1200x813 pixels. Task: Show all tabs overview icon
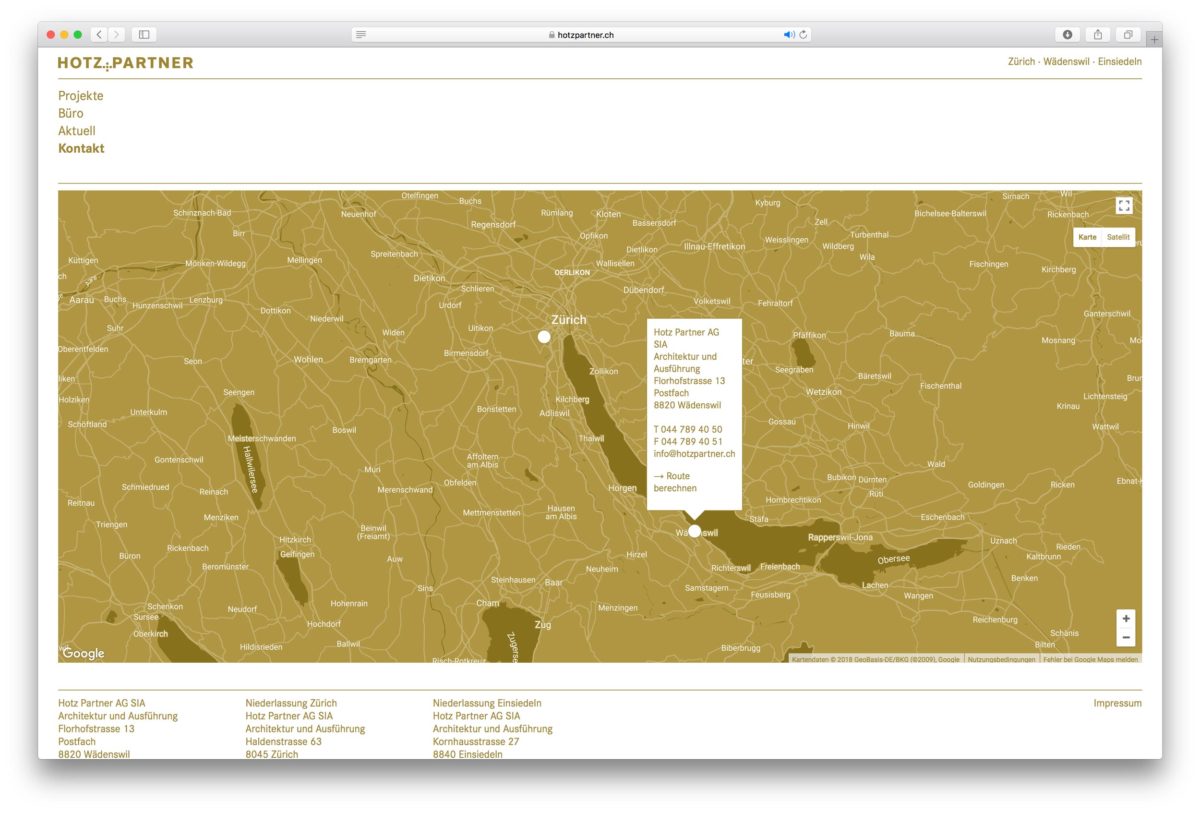pos(1127,35)
